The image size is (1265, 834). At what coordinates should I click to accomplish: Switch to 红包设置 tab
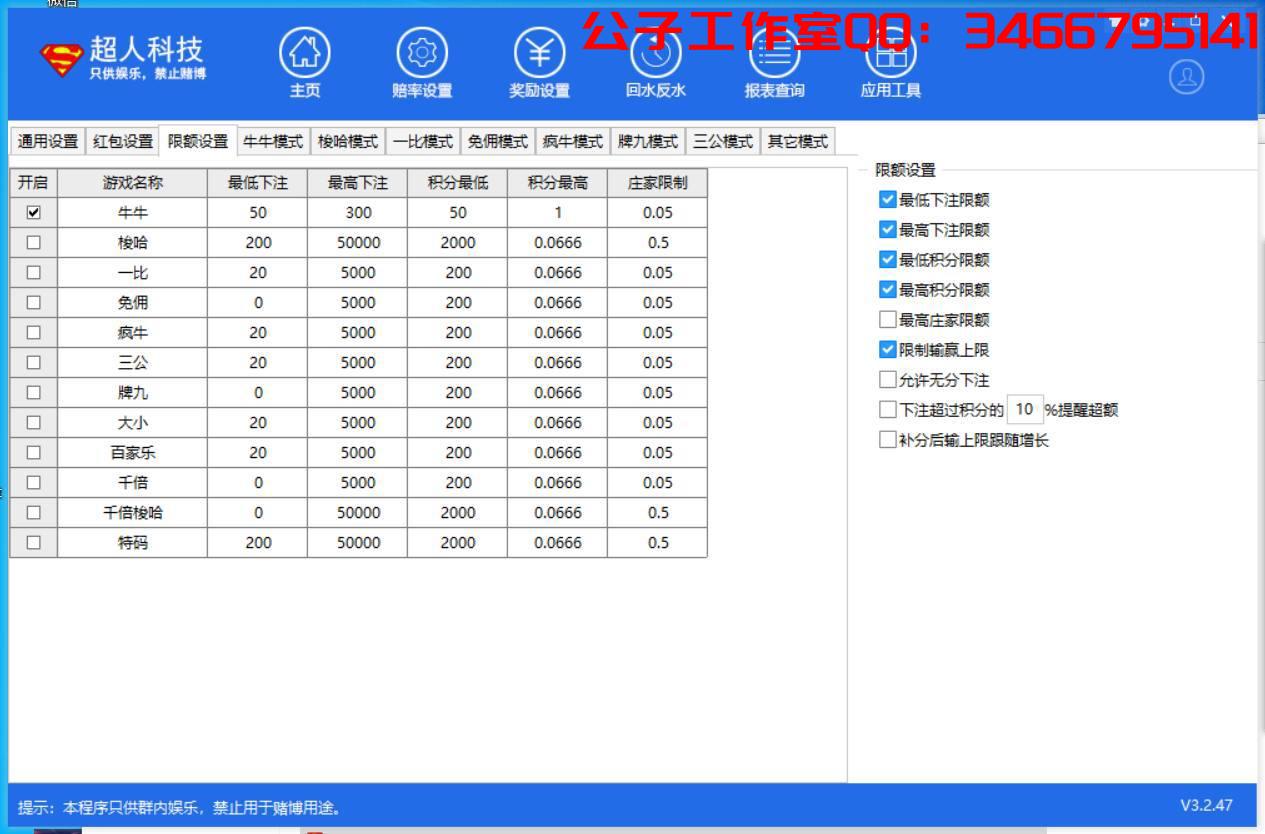(x=123, y=141)
